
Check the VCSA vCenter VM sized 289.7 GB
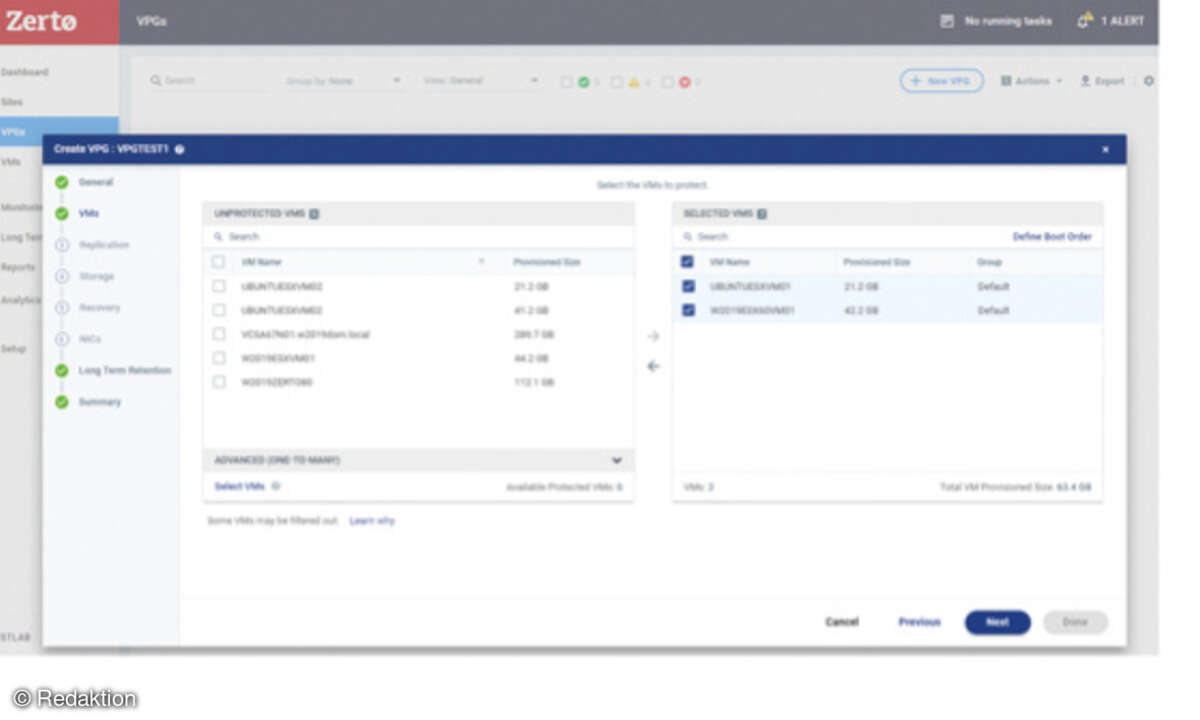(219, 334)
